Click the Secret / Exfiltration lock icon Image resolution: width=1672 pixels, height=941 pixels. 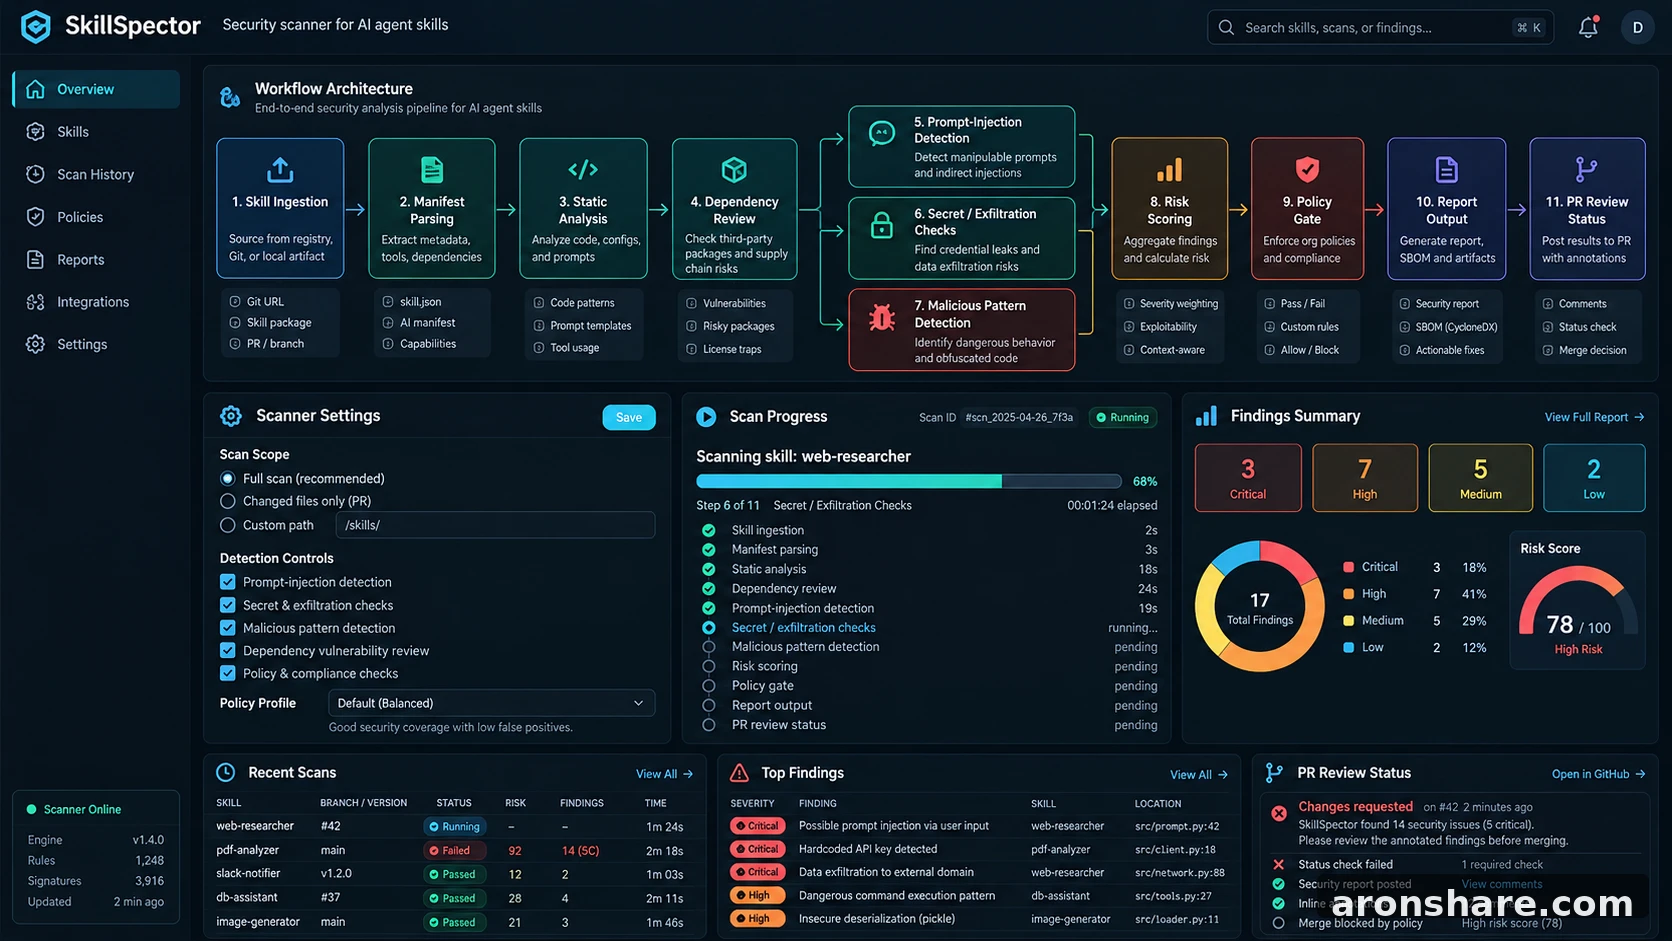(882, 225)
